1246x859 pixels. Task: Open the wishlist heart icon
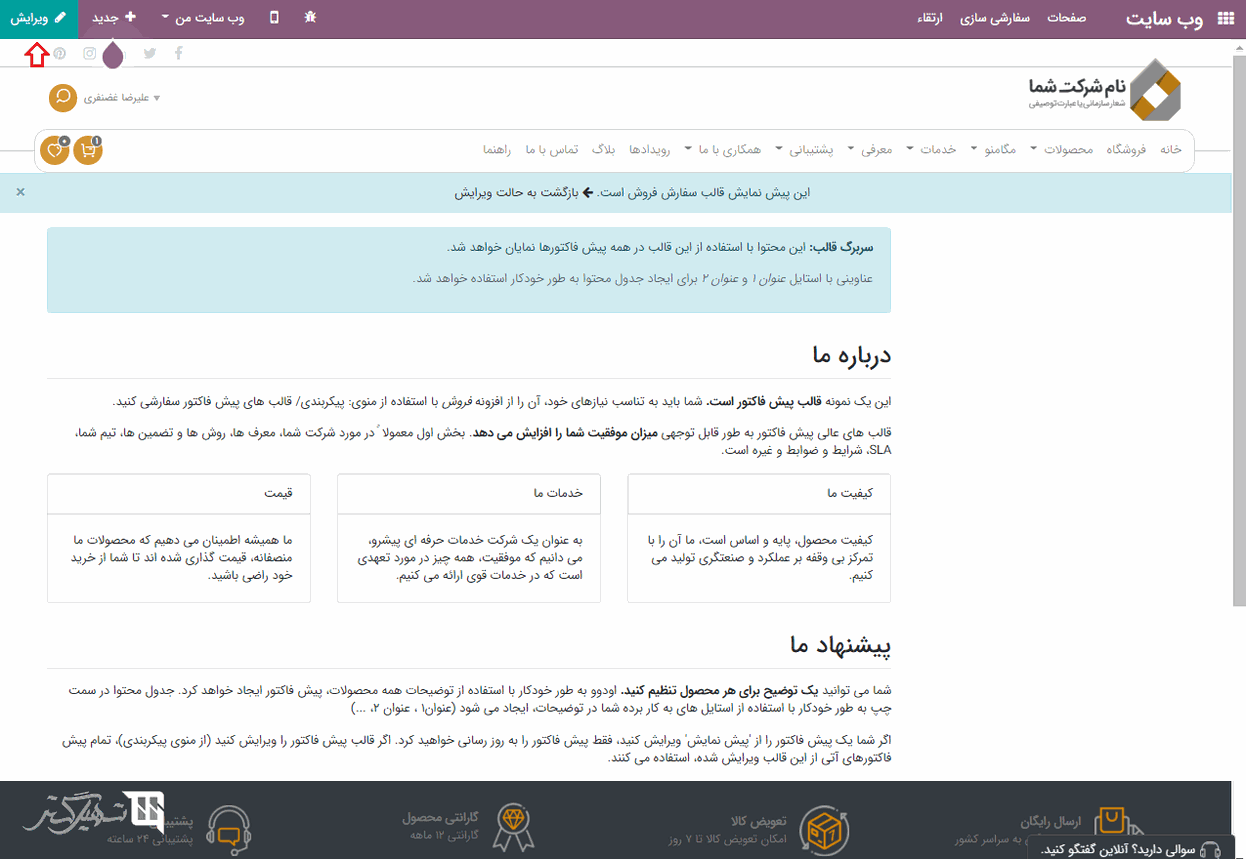[x=55, y=150]
